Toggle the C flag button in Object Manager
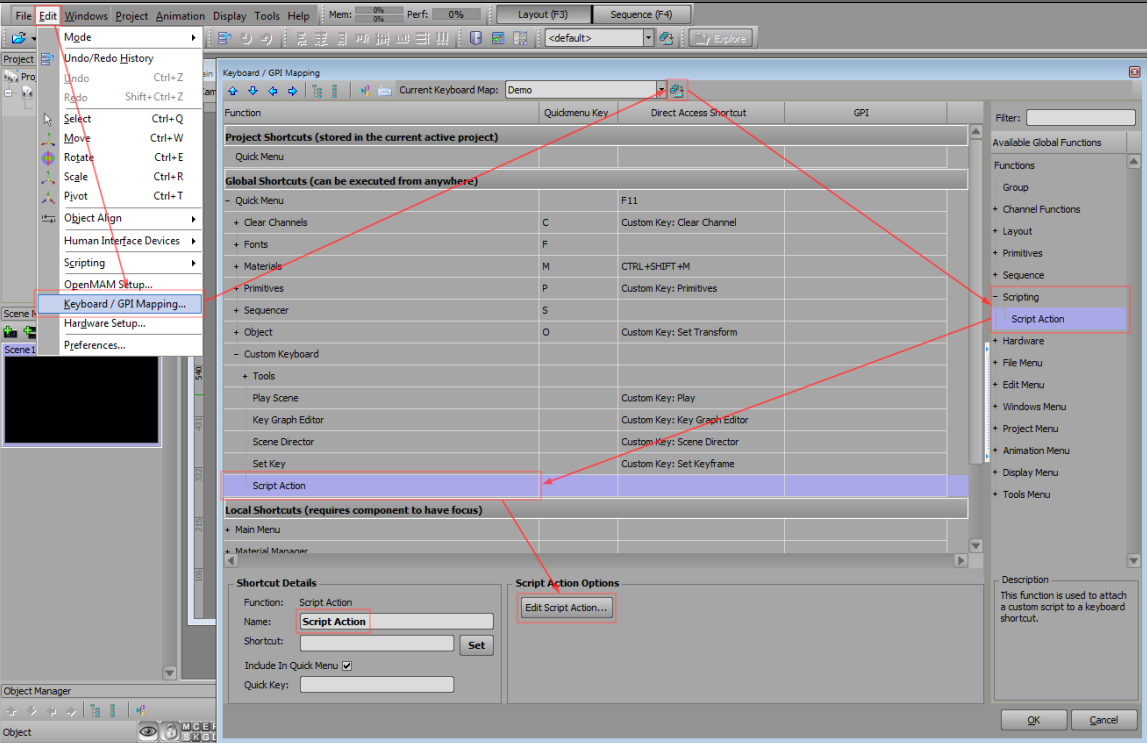The width and height of the screenshot is (1147, 743). 196,726
